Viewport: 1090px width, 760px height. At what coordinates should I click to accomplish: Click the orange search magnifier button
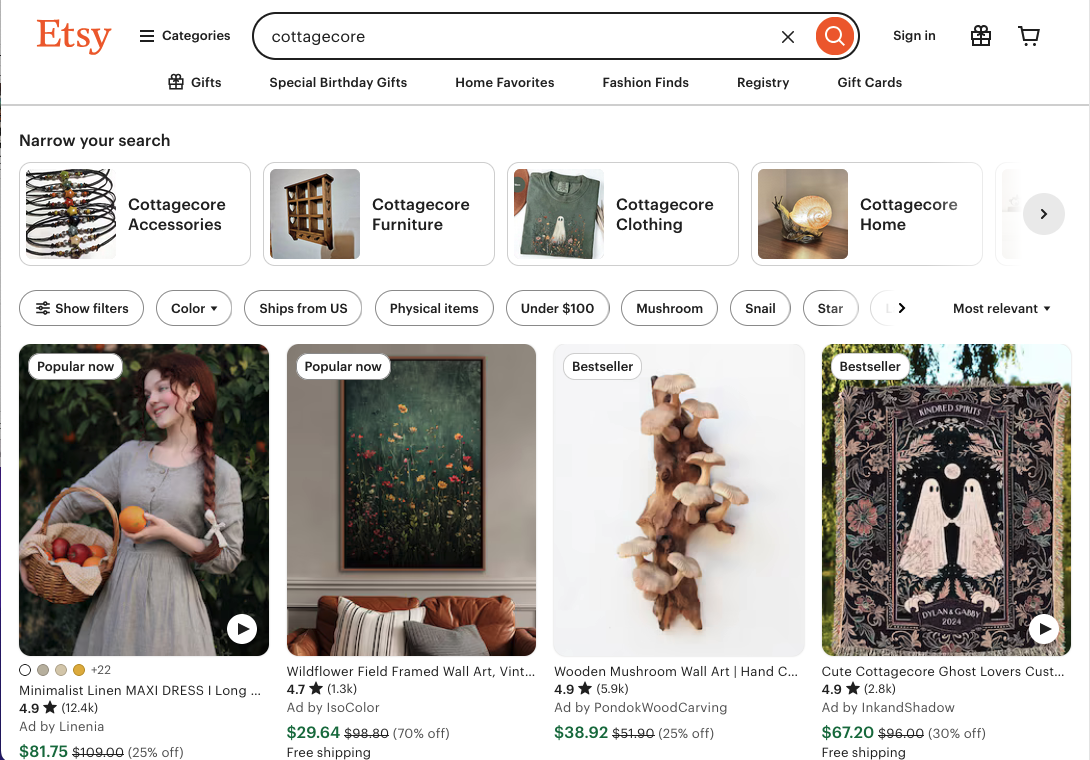point(835,37)
